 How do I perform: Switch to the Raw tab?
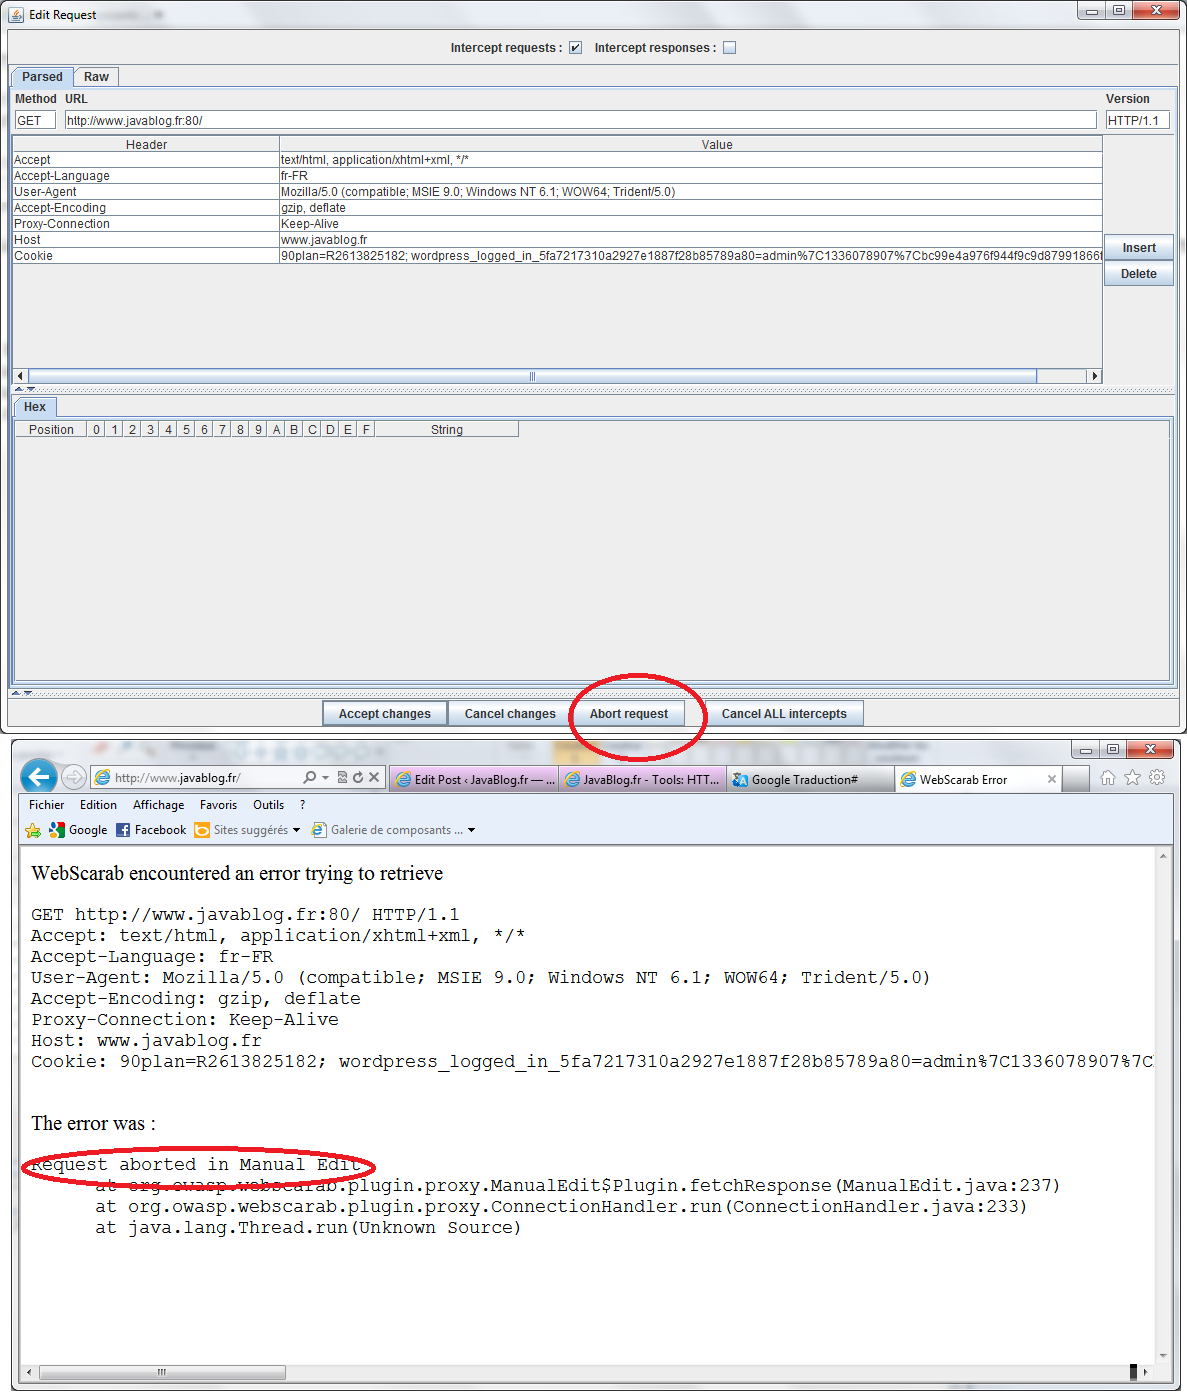96,77
